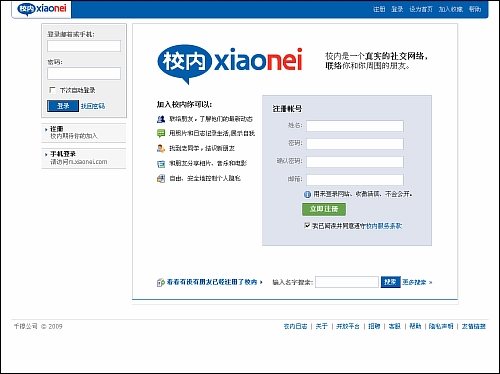Screen dimensions: 500x374
Task: Toggle the agree to service terms checkbox
Action: (307, 226)
